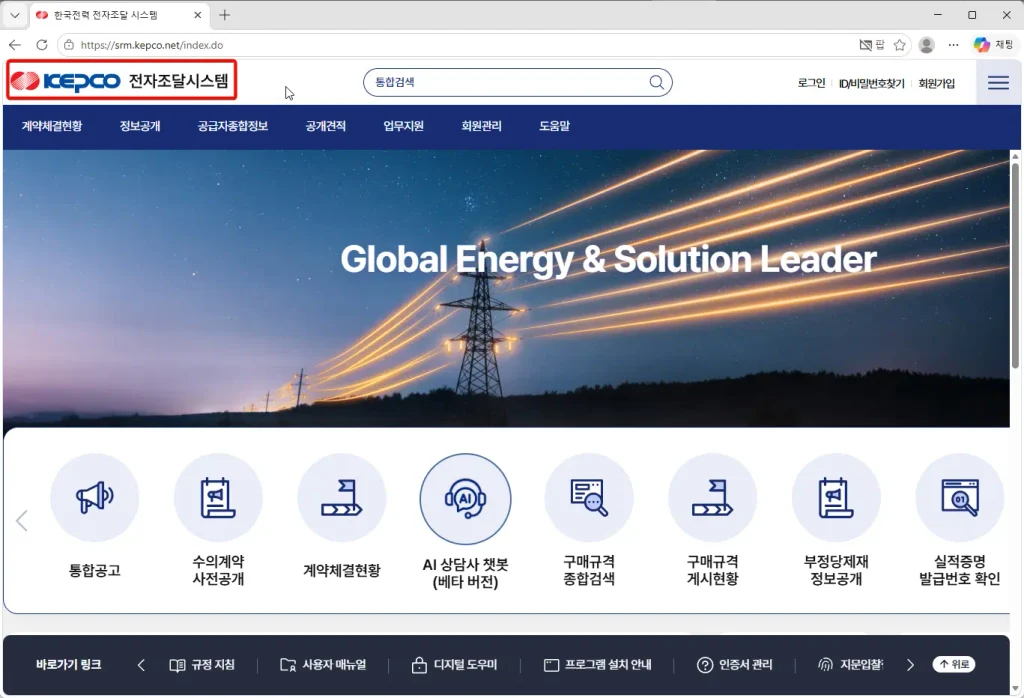1024x698 pixels.
Task: Open the 통합공고 megaphone icon
Action: tap(95, 498)
